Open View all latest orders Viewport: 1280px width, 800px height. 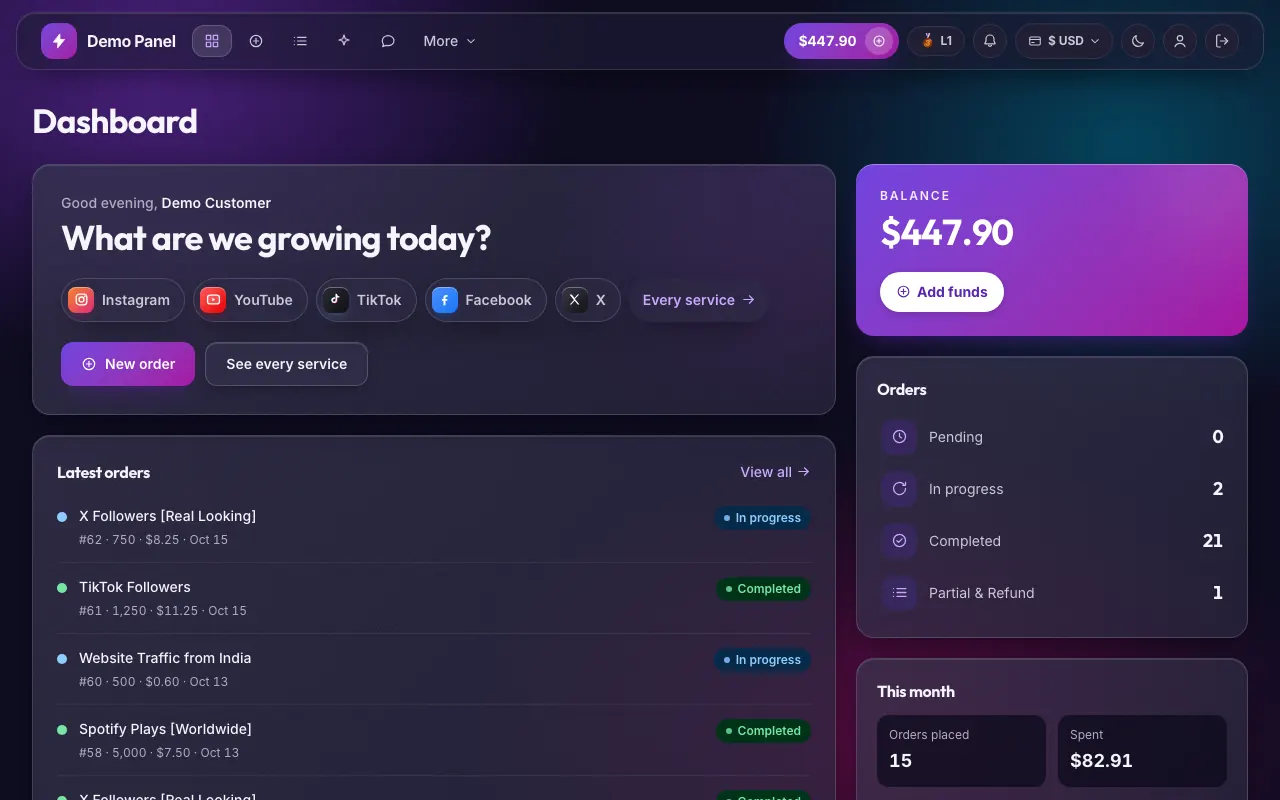[775, 472]
